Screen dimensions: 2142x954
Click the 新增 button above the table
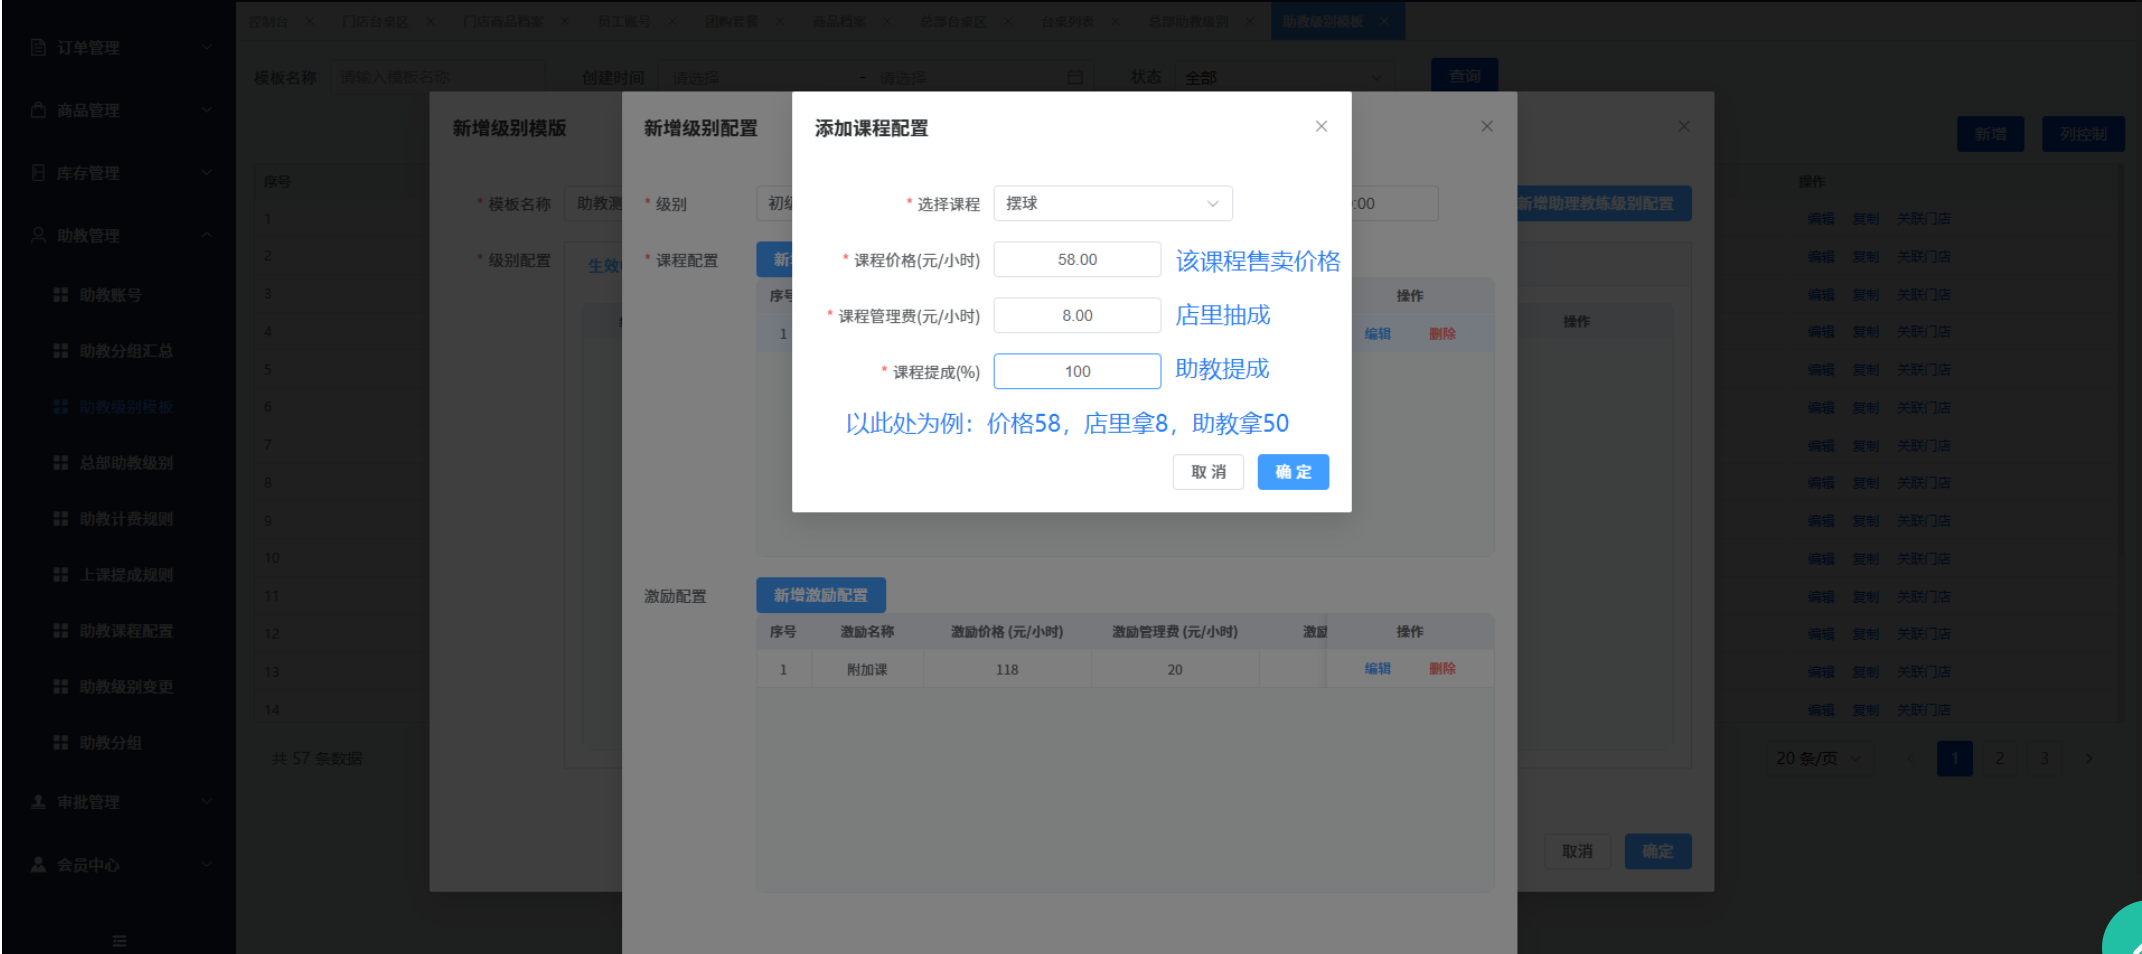click(1990, 134)
